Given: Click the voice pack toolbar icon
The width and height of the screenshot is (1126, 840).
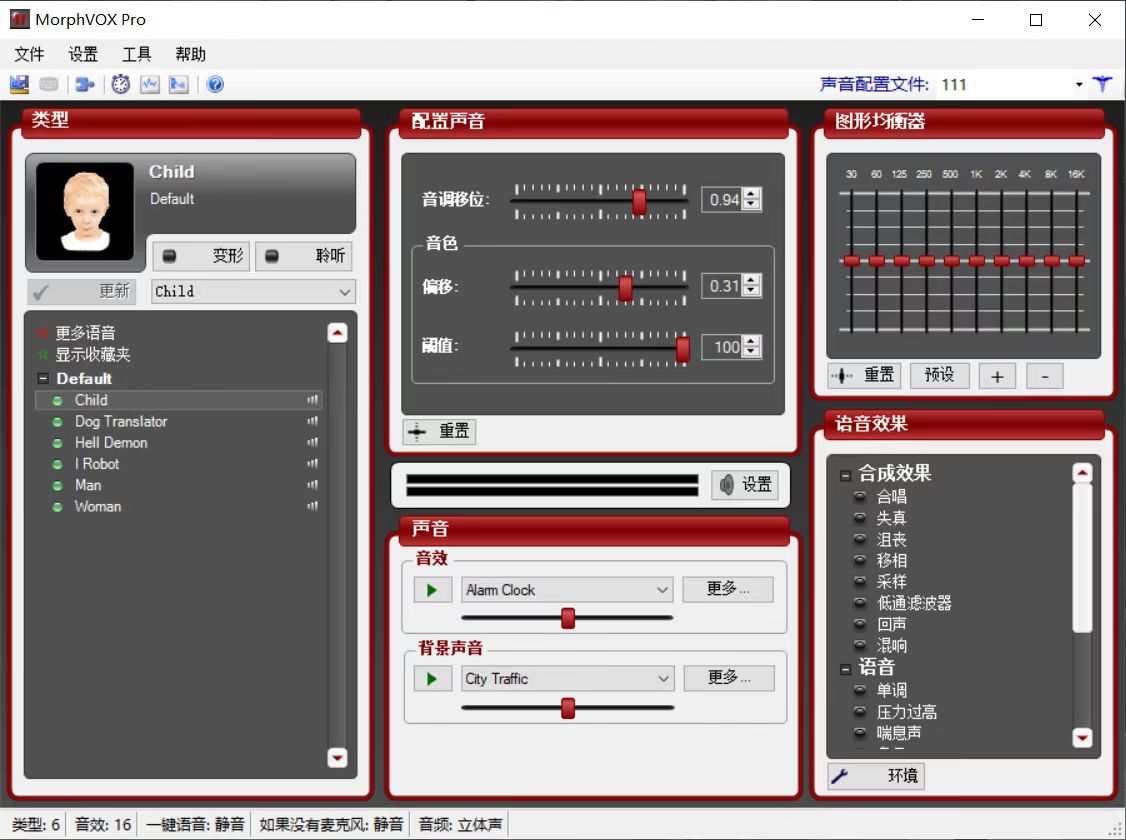Looking at the screenshot, I should click(180, 84).
